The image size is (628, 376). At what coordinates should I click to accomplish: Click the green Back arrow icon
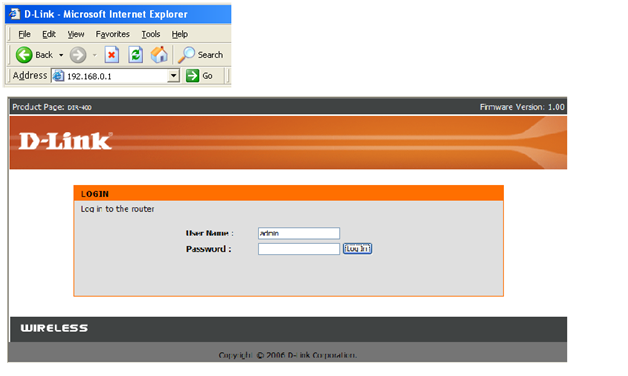tap(24, 55)
